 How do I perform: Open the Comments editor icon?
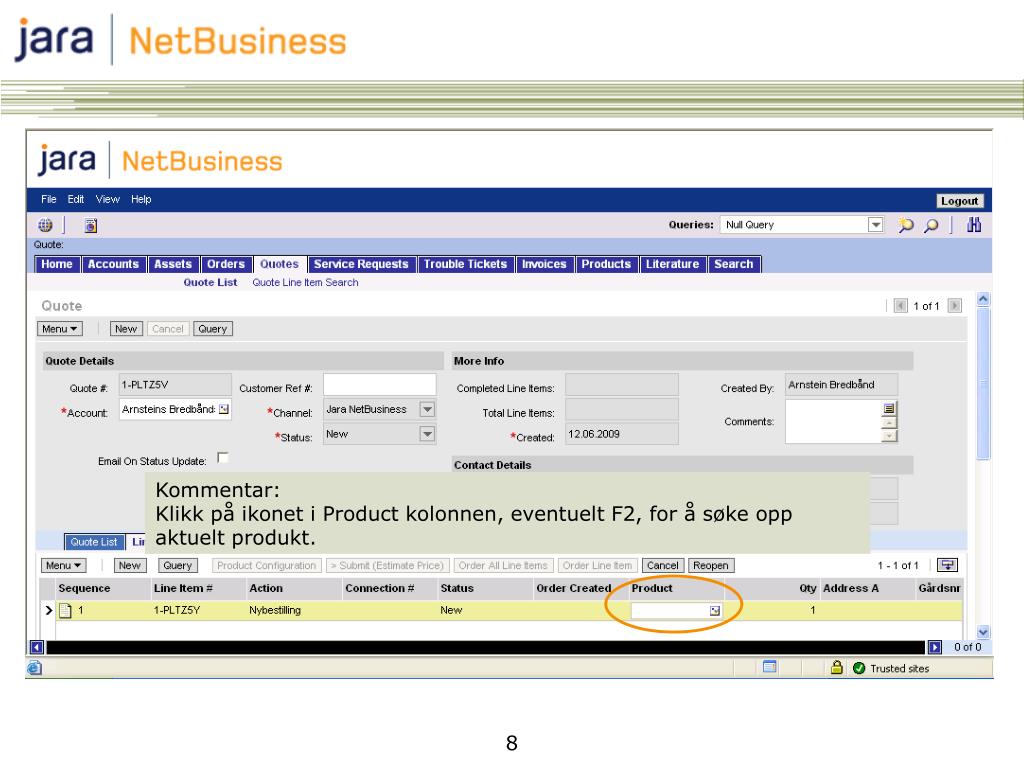889,408
